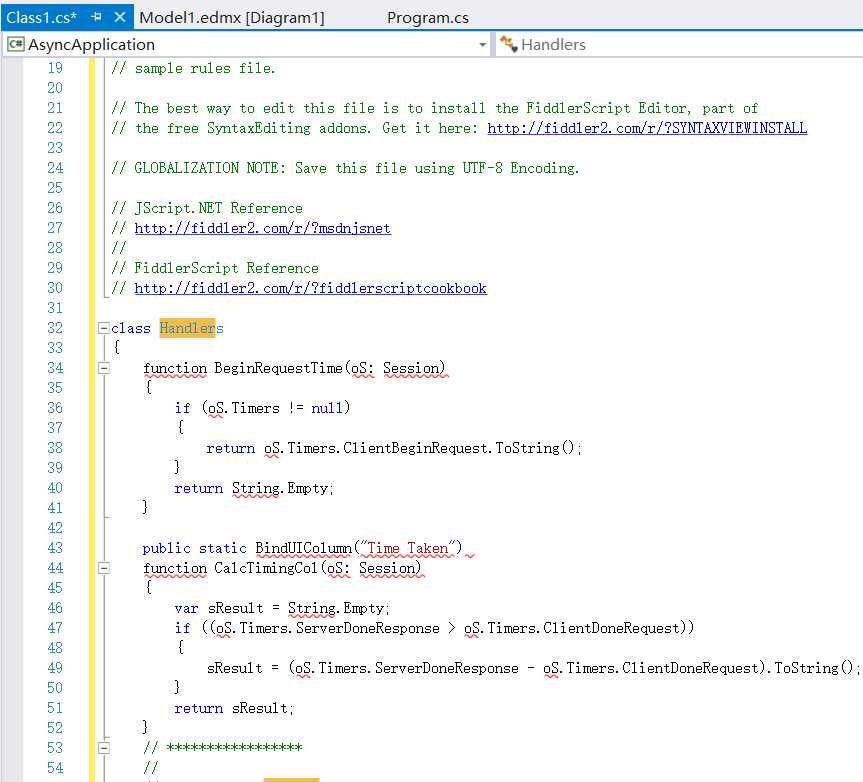This screenshot has height=782, width=863.
Task: Collapse the BeginRequestTime function
Action: click(x=103, y=368)
